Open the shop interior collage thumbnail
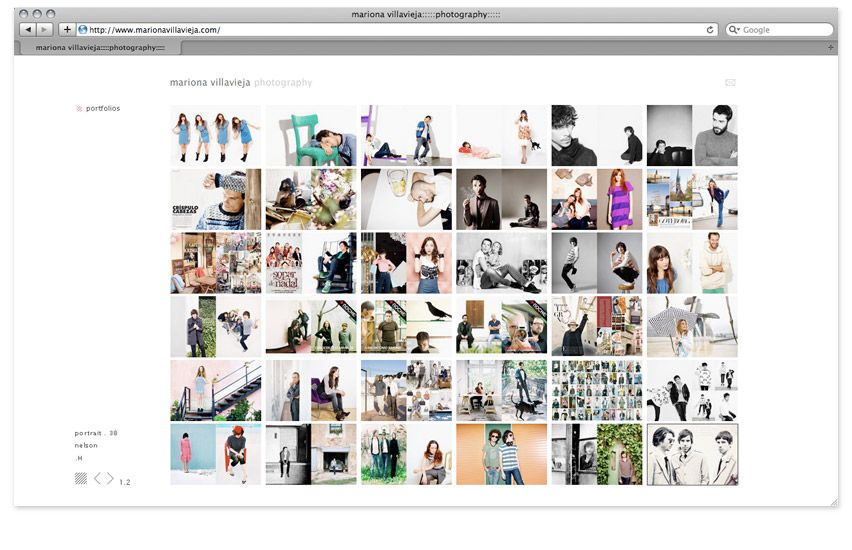The image size is (852, 550). [216, 263]
